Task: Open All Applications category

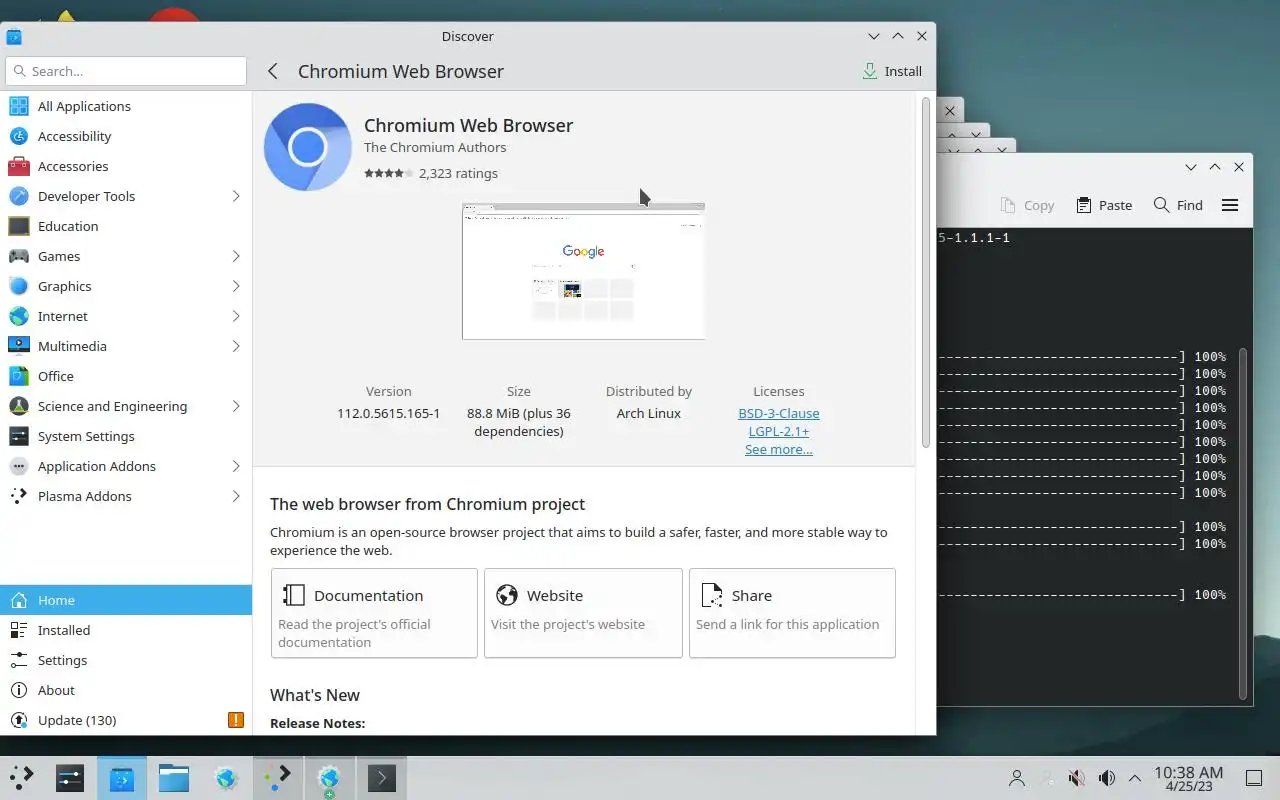Action: tap(126, 106)
